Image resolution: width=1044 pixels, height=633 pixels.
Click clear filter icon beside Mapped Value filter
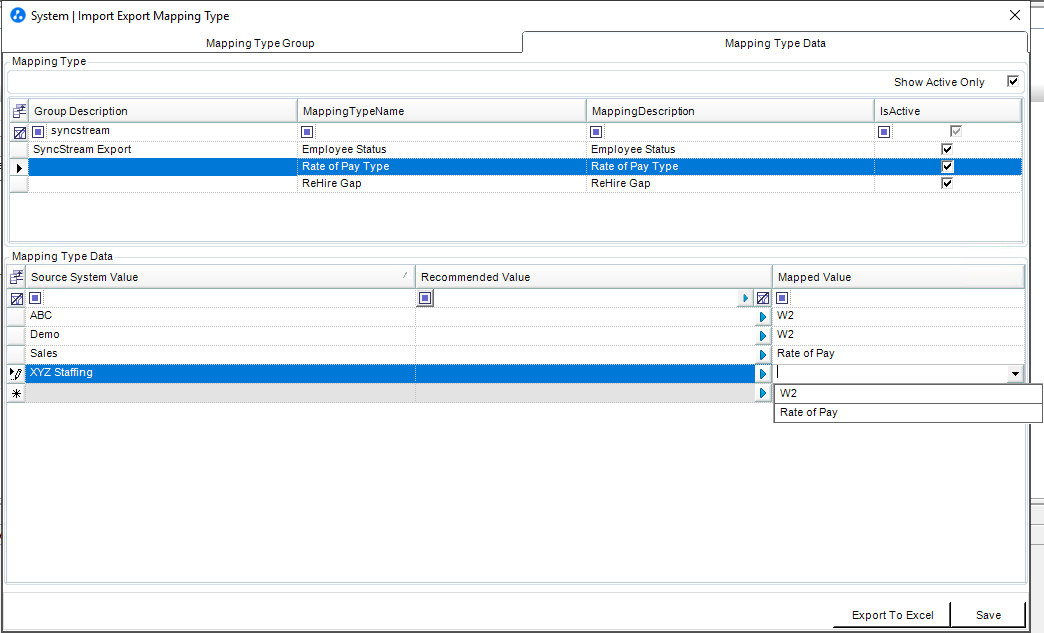click(x=763, y=298)
